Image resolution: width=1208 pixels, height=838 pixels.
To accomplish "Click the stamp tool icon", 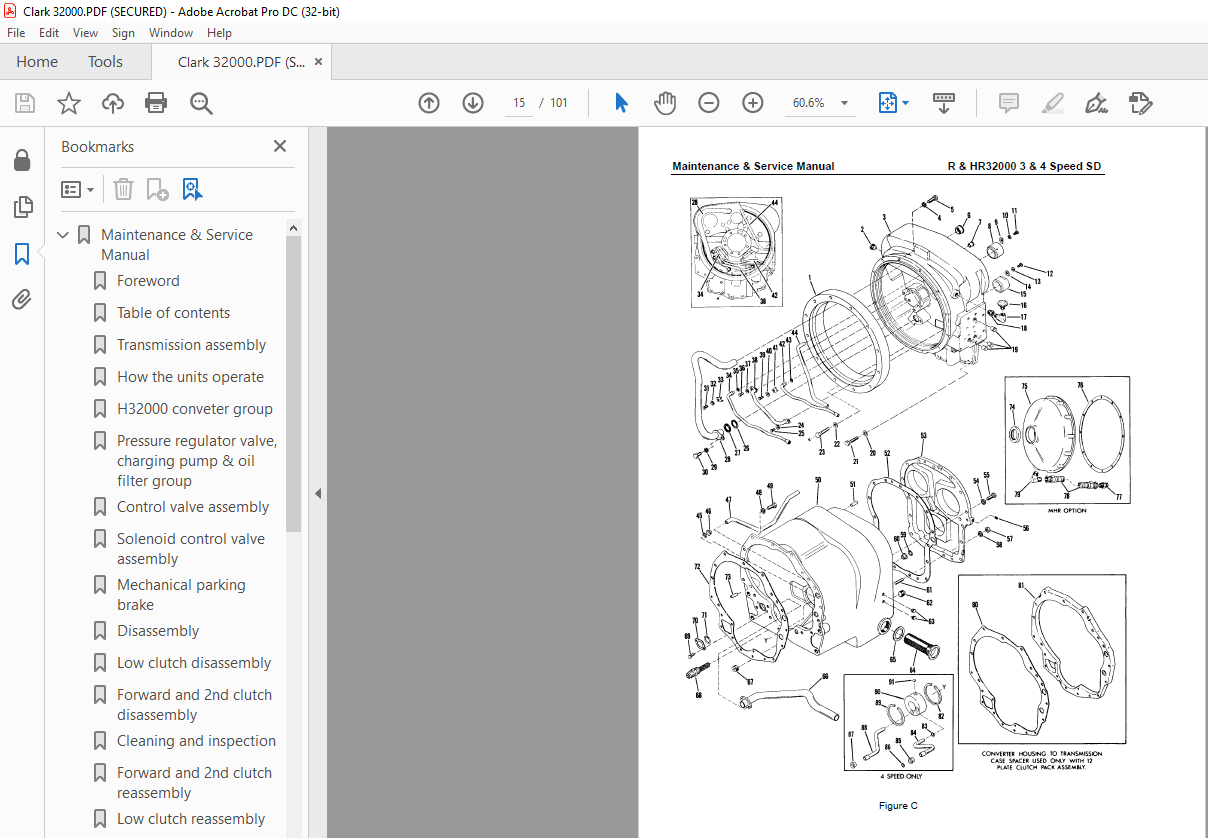I will 1141,103.
